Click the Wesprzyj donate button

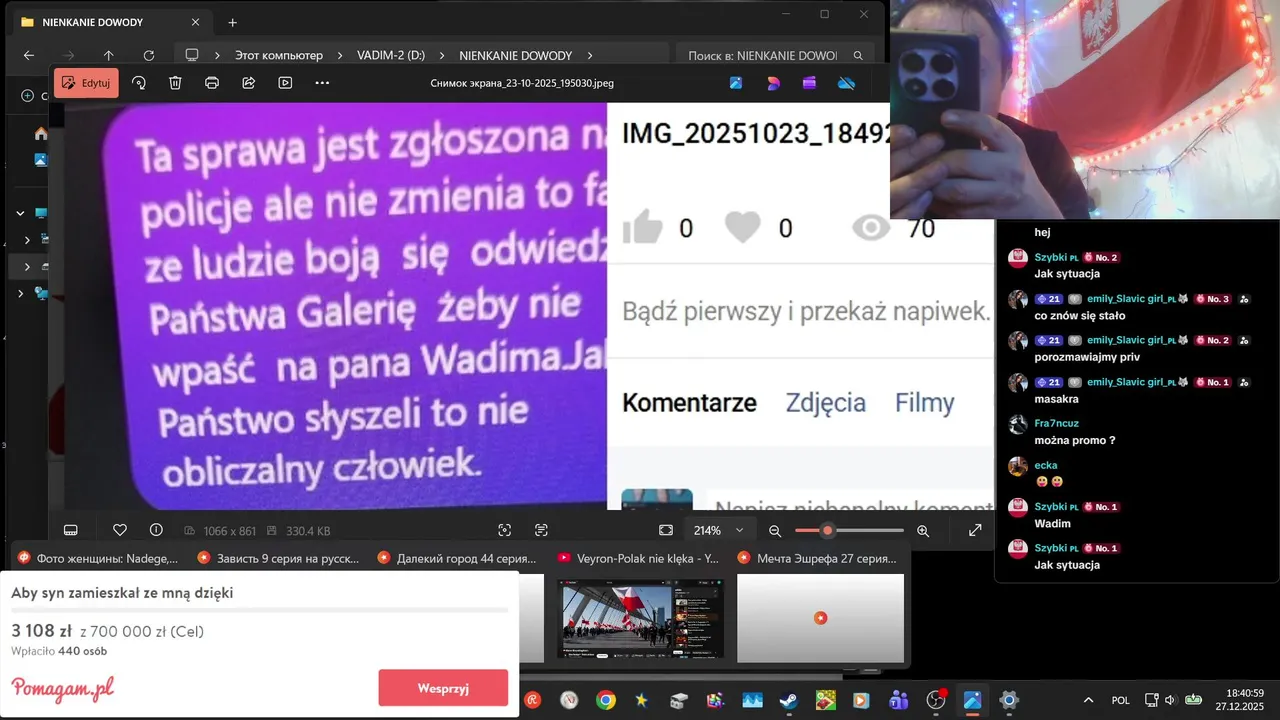[443, 688]
